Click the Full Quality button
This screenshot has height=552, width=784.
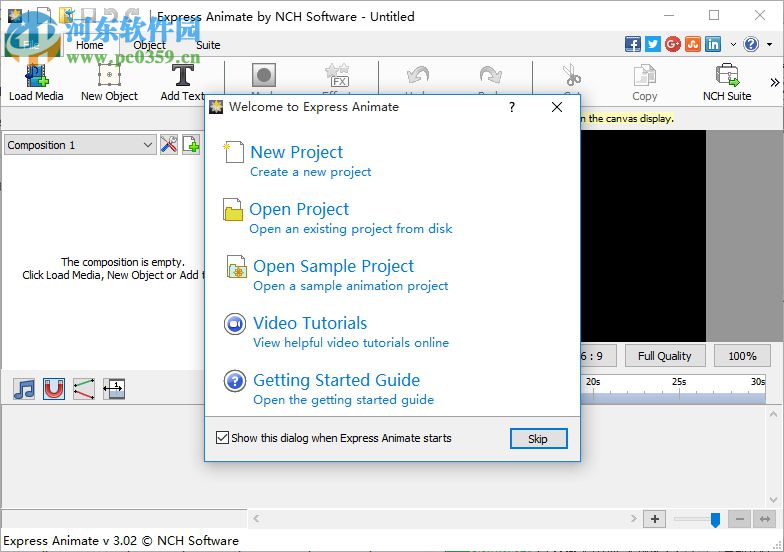click(665, 356)
